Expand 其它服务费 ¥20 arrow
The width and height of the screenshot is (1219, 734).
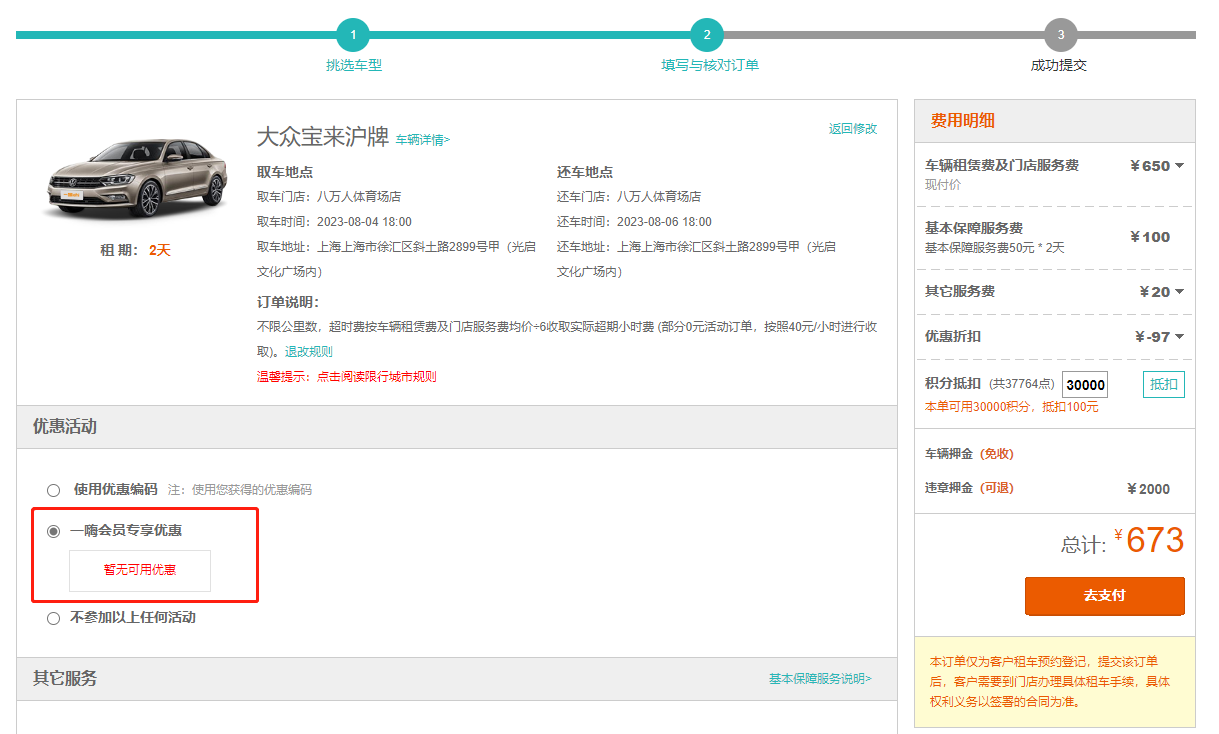[x=1179, y=292]
